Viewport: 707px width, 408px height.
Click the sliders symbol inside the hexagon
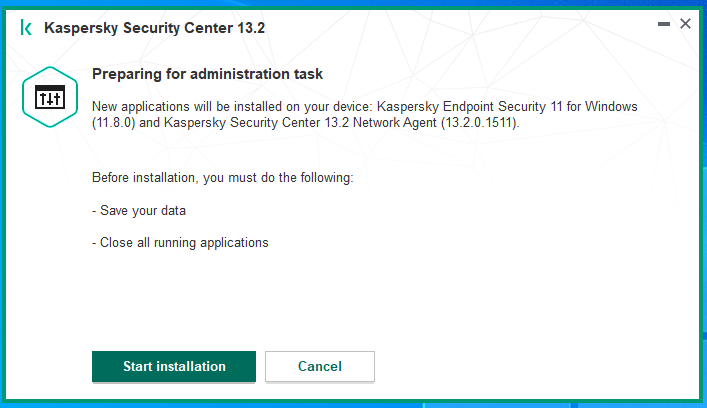click(x=50, y=97)
